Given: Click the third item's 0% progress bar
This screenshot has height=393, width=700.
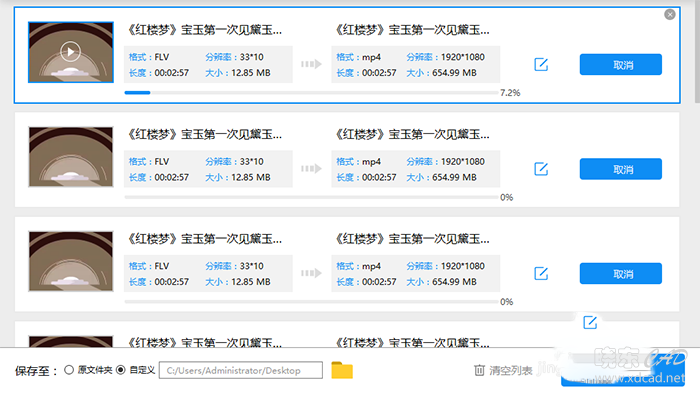Looking at the screenshot, I should click(311, 301).
